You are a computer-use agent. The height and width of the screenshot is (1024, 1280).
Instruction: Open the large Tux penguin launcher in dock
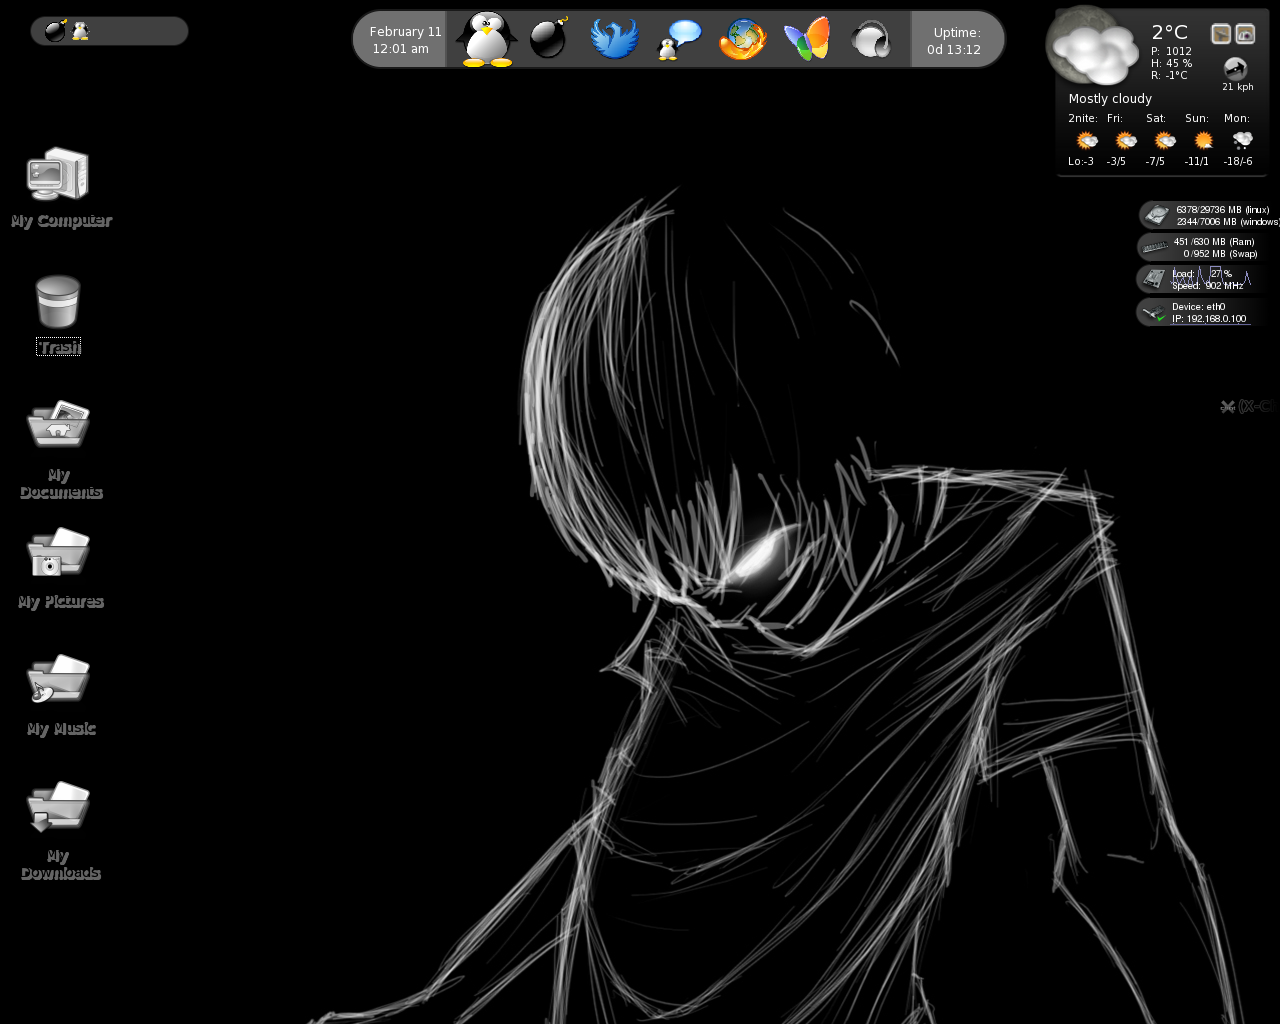pyautogui.click(x=486, y=39)
